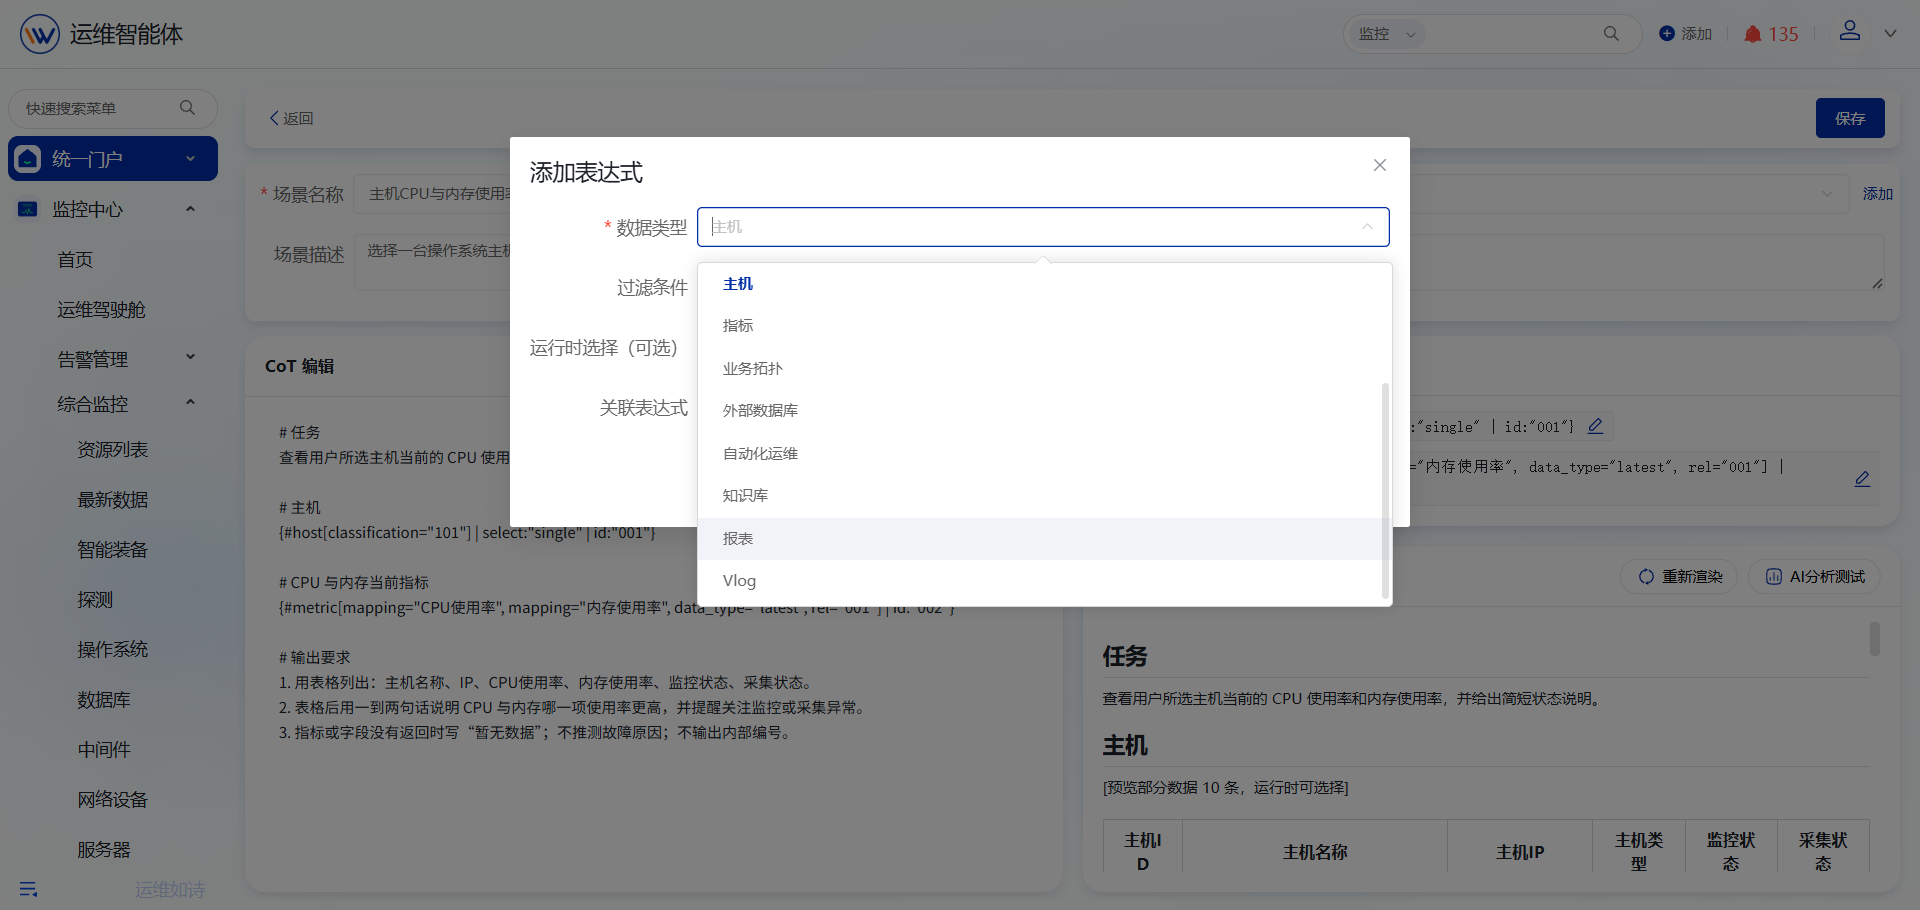The image size is (1920, 910).
Task: Click the CoT 编辑 heading
Action: click(x=300, y=366)
